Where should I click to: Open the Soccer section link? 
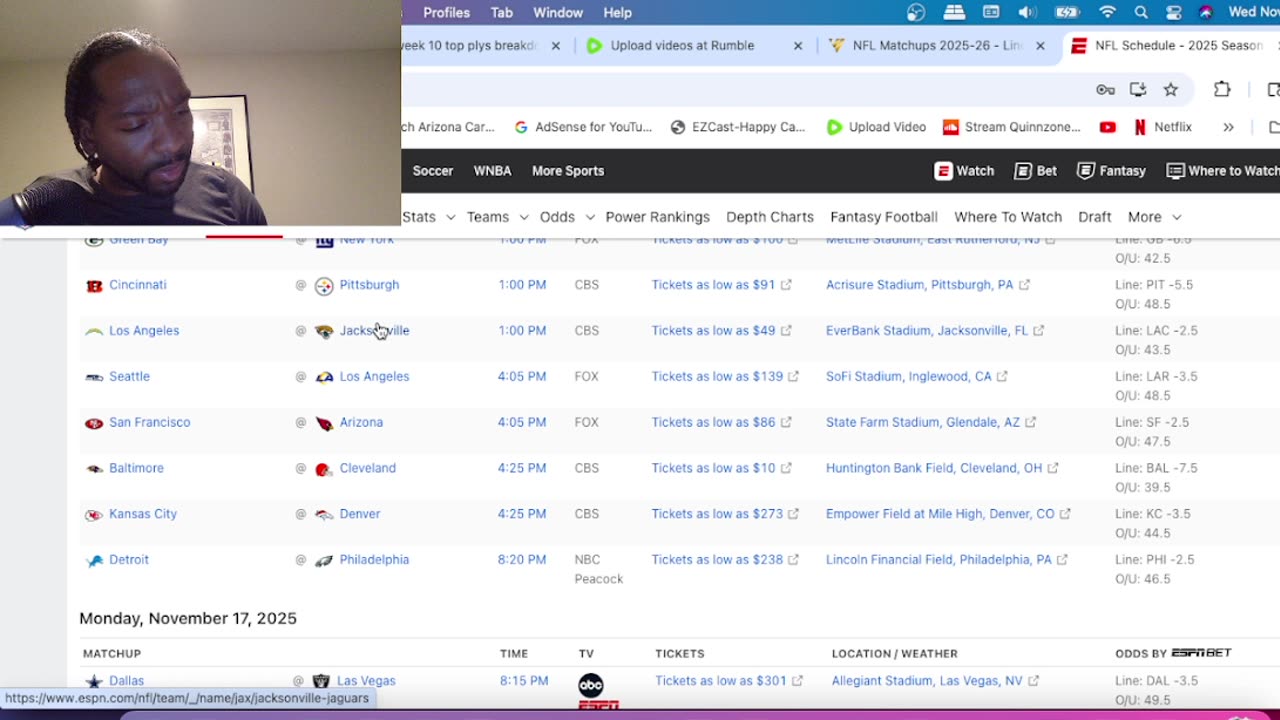[433, 171]
